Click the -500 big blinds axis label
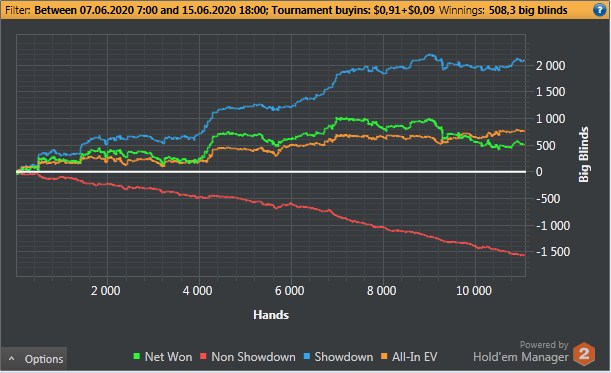Viewport: 611px width, 373px height. click(548, 199)
